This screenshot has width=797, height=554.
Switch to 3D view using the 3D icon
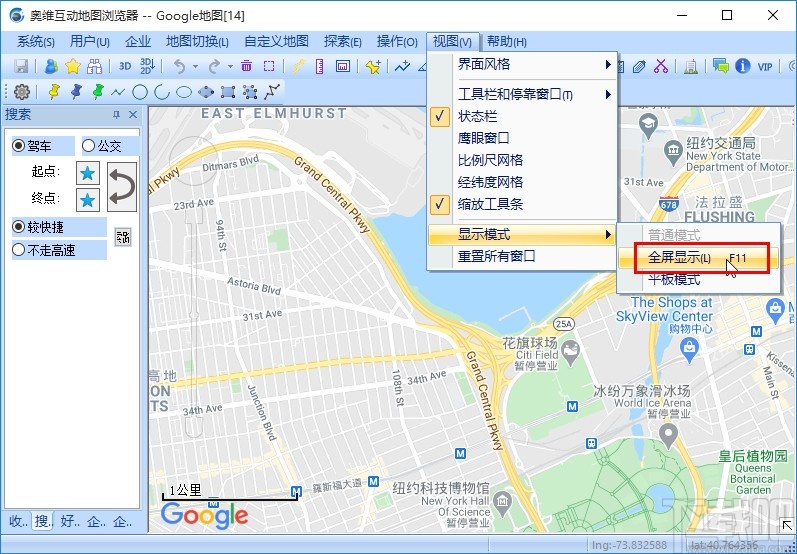point(125,66)
